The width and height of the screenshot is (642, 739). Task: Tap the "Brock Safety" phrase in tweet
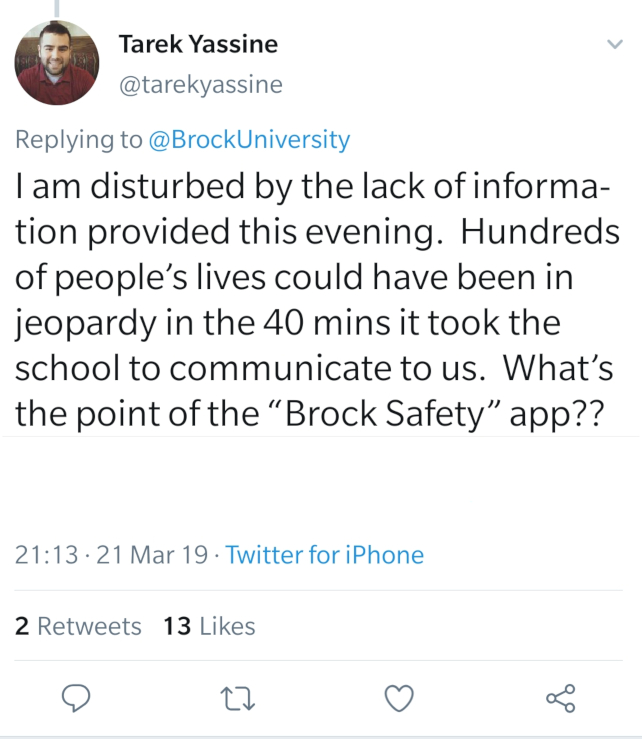pyautogui.click(x=385, y=413)
